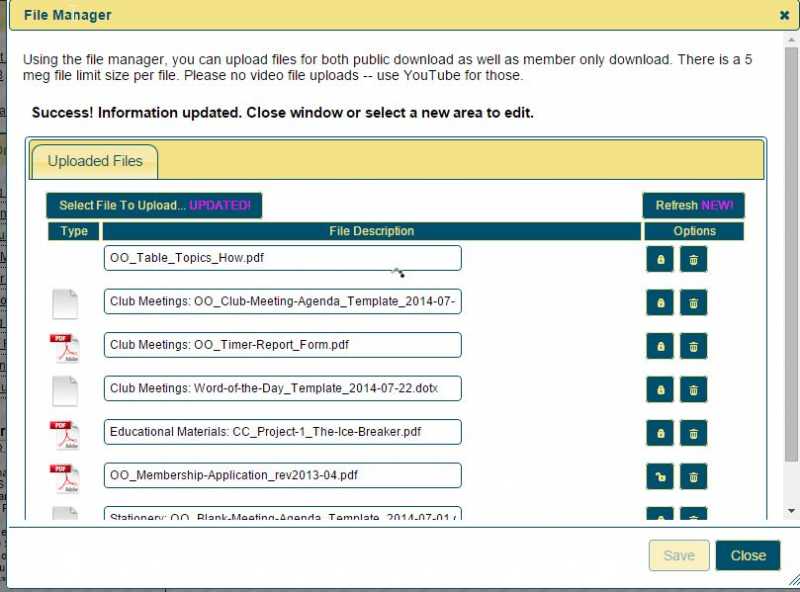Image resolution: width=800 pixels, height=592 pixels.
Task: Toggle lock for OO_Timer-Report_Form.pdf
Action: point(660,346)
